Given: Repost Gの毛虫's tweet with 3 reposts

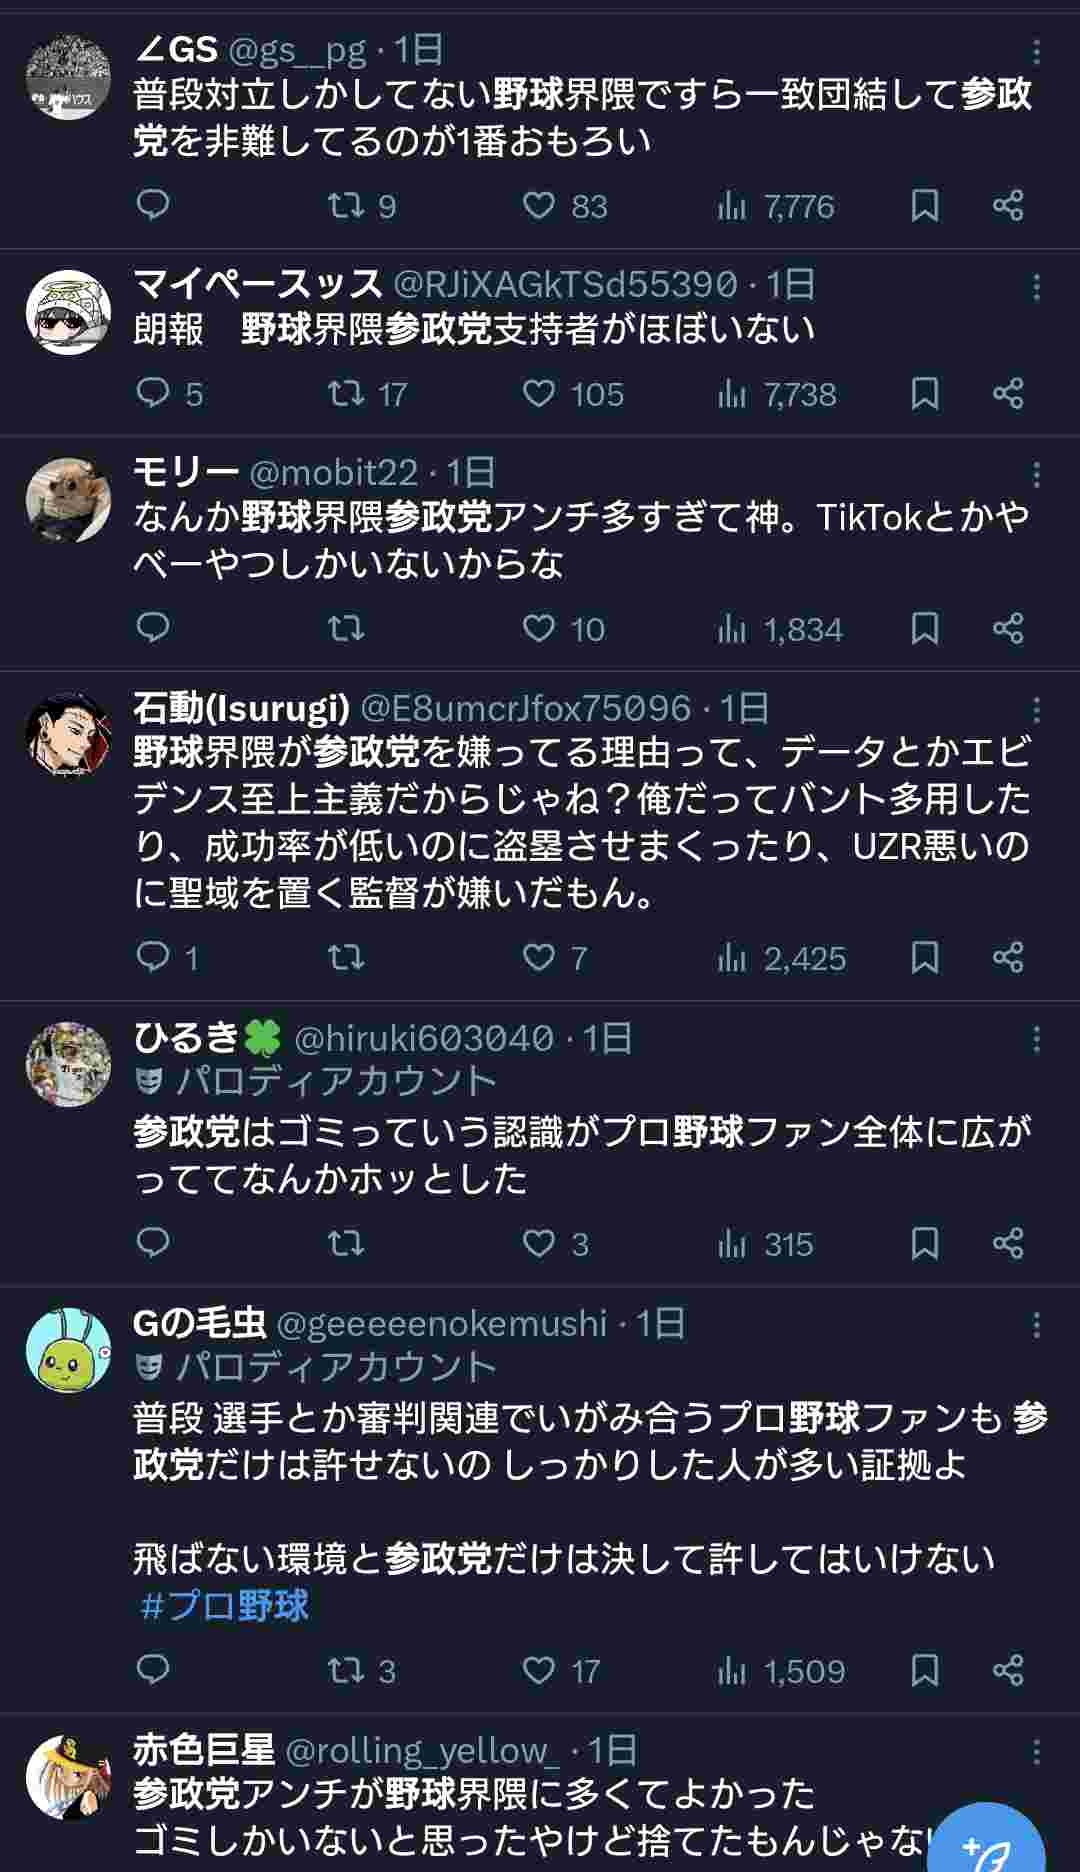Looking at the screenshot, I should [x=347, y=1670].
